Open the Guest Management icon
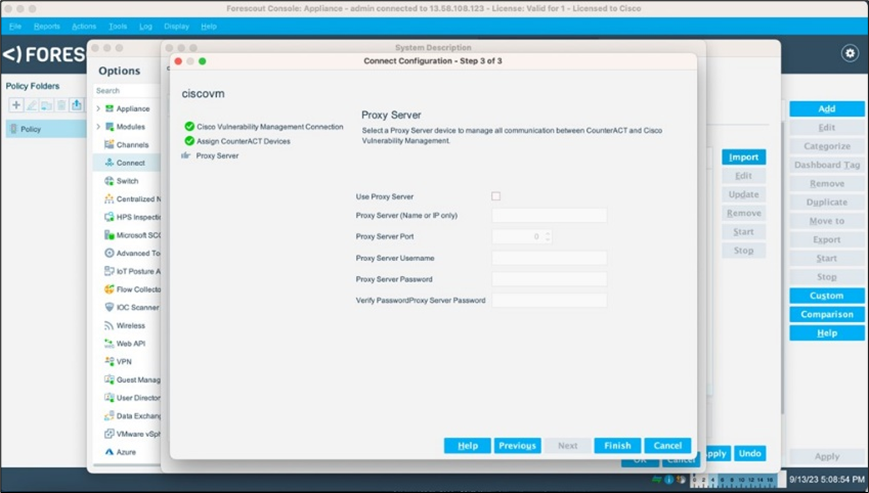Viewport: 869px width, 493px height. pyautogui.click(x=109, y=380)
